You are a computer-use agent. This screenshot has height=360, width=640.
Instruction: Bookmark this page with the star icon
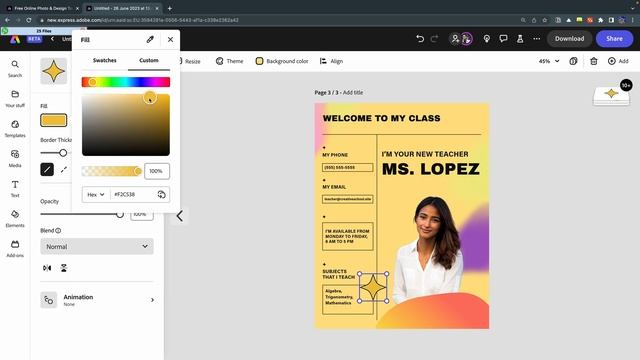[544, 20]
